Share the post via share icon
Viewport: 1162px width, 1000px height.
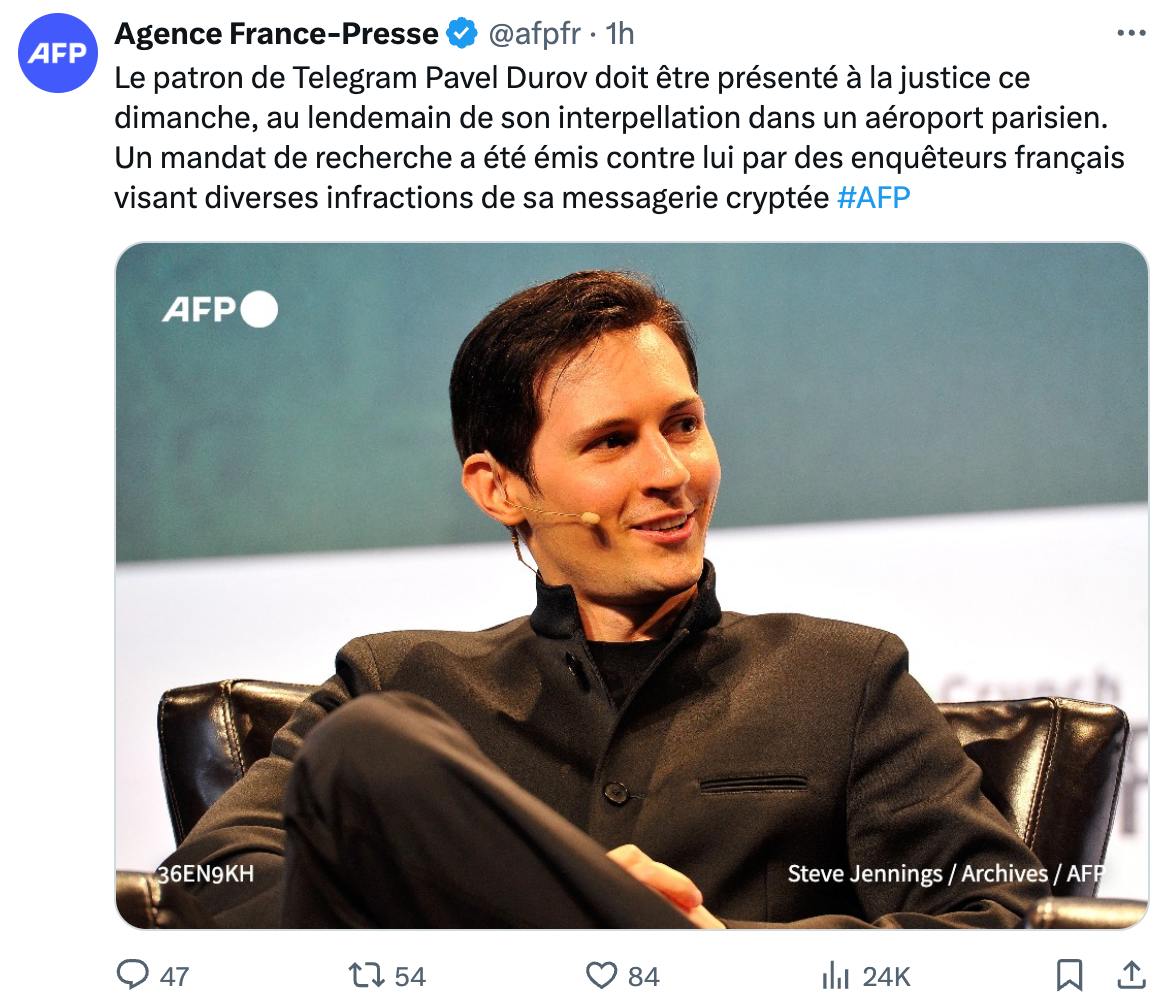click(x=1130, y=974)
